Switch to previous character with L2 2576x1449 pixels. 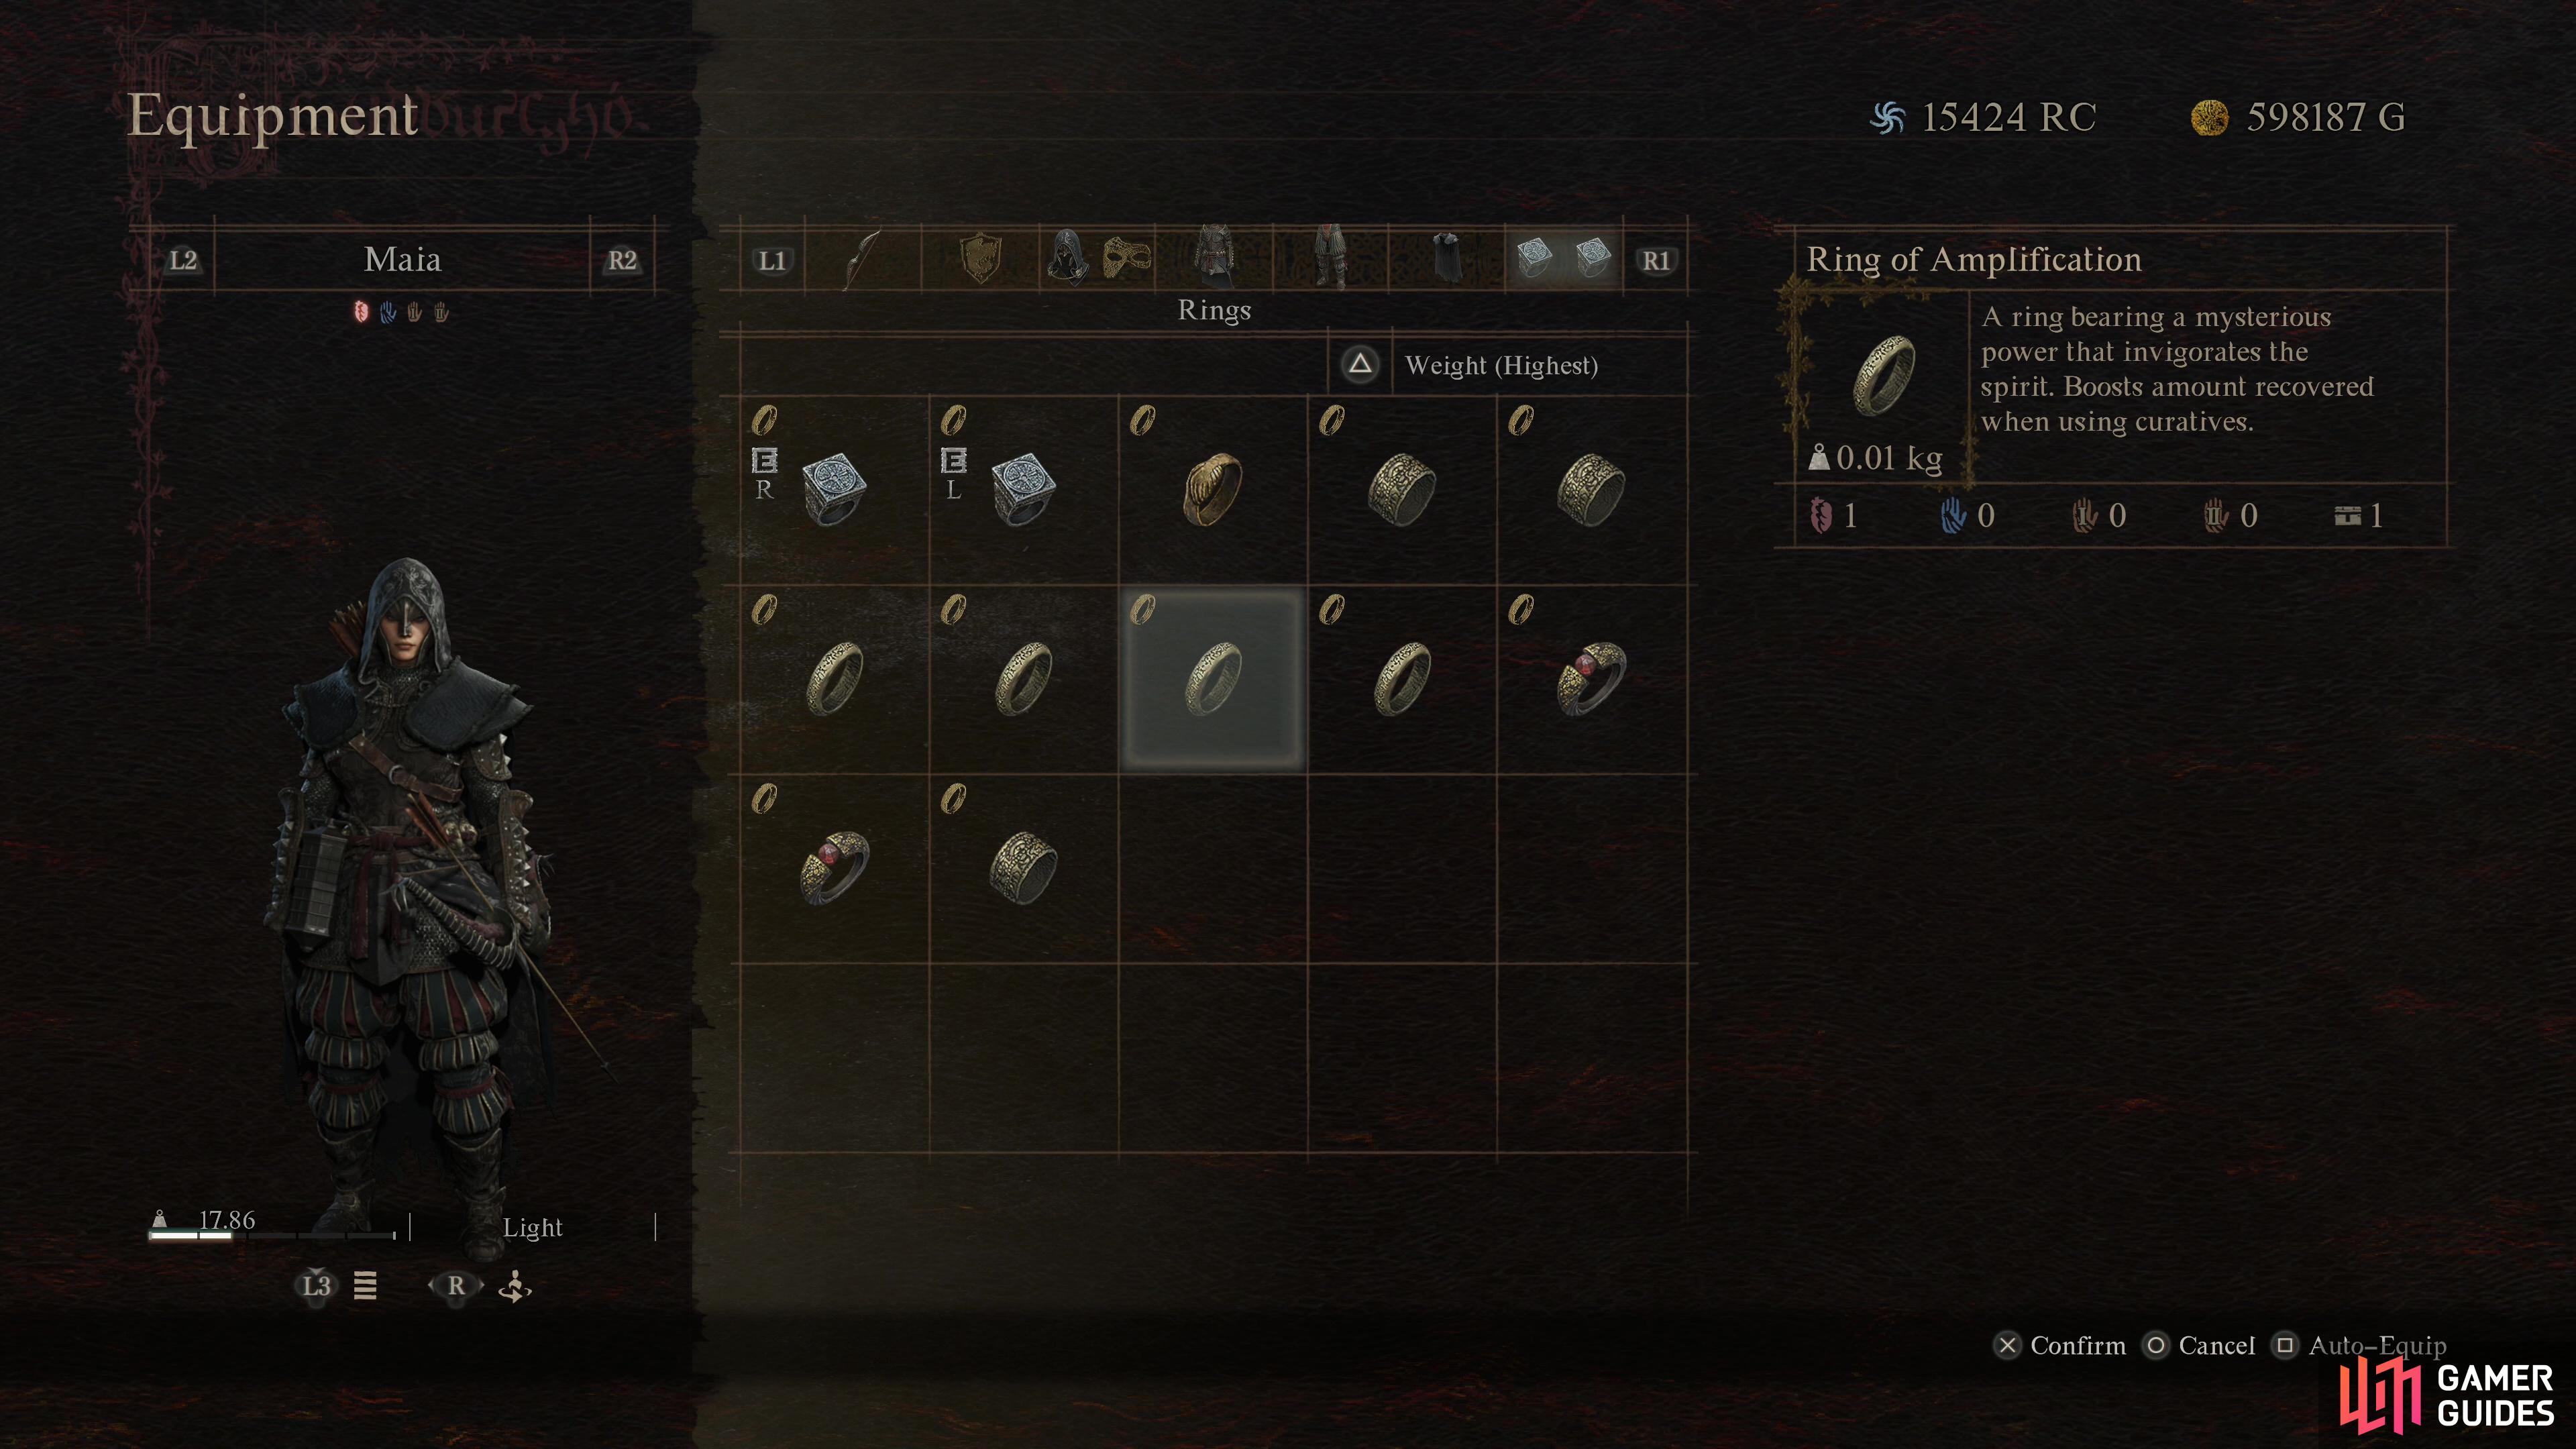[183, 261]
